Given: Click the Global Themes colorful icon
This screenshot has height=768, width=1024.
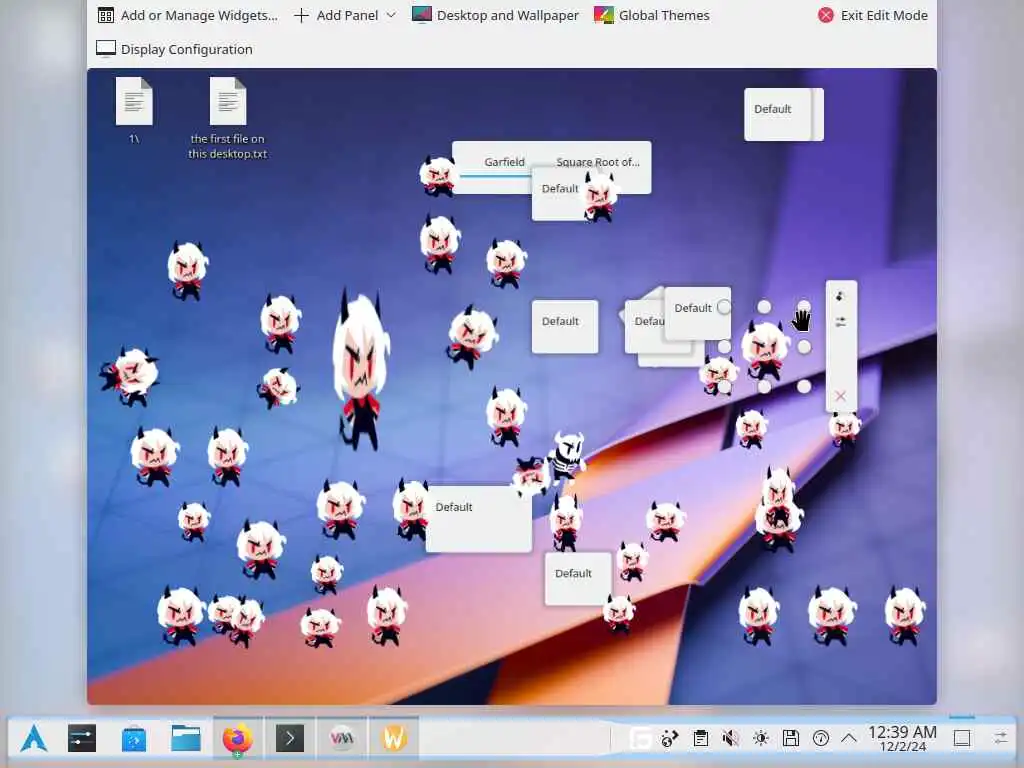Looking at the screenshot, I should pos(603,15).
